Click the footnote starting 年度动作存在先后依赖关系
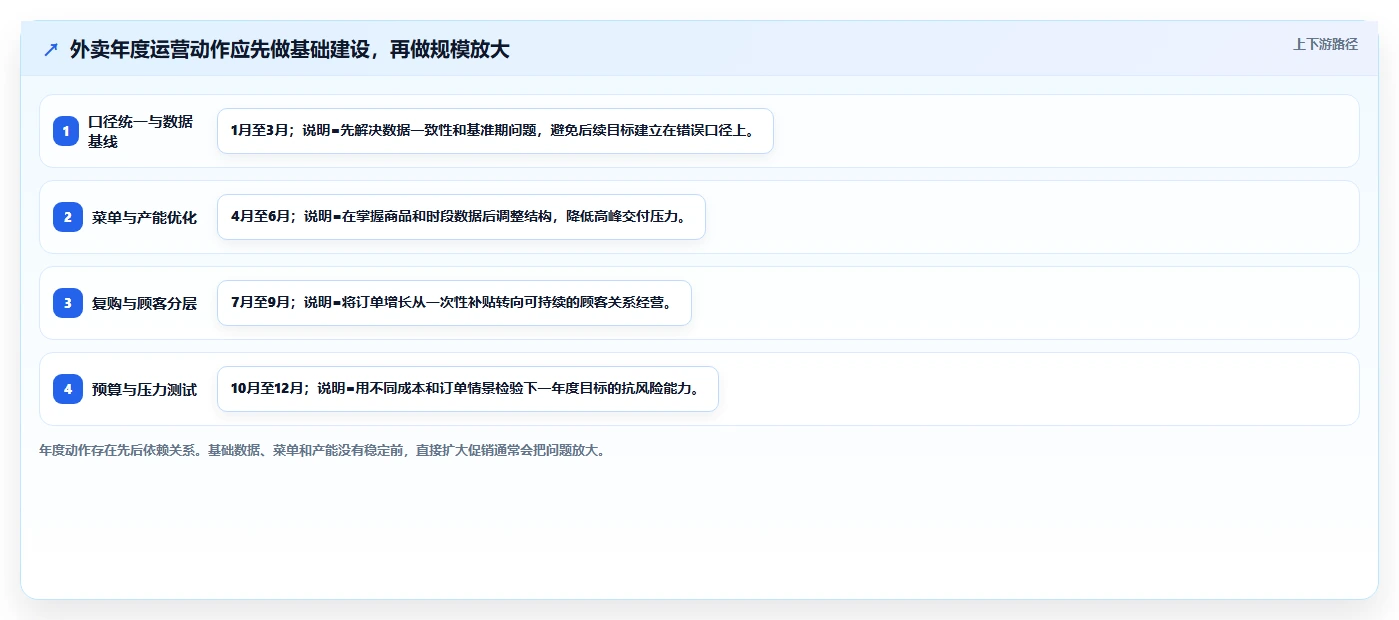The height and width of the screenshot is (620, 1399). coord(322,450)
